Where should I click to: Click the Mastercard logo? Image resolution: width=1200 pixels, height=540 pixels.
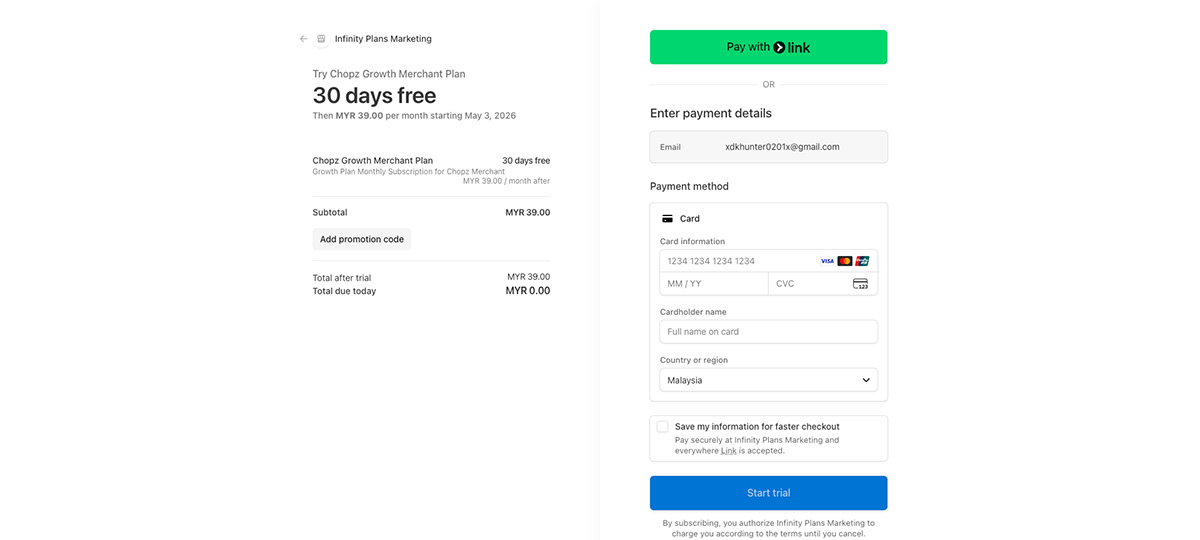point(845,261)
